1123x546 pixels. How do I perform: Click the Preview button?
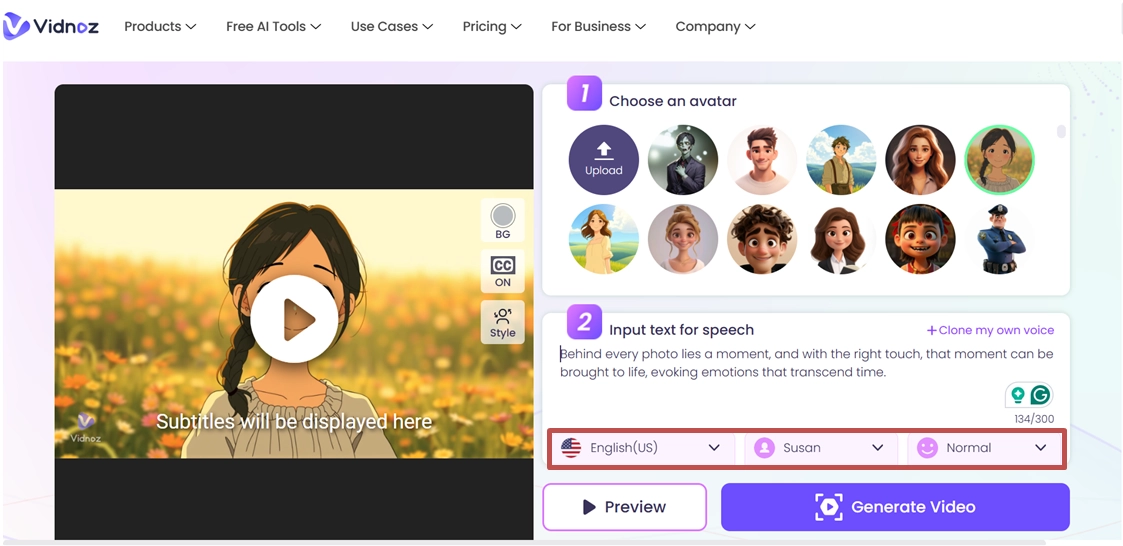(x=624, y=507)
